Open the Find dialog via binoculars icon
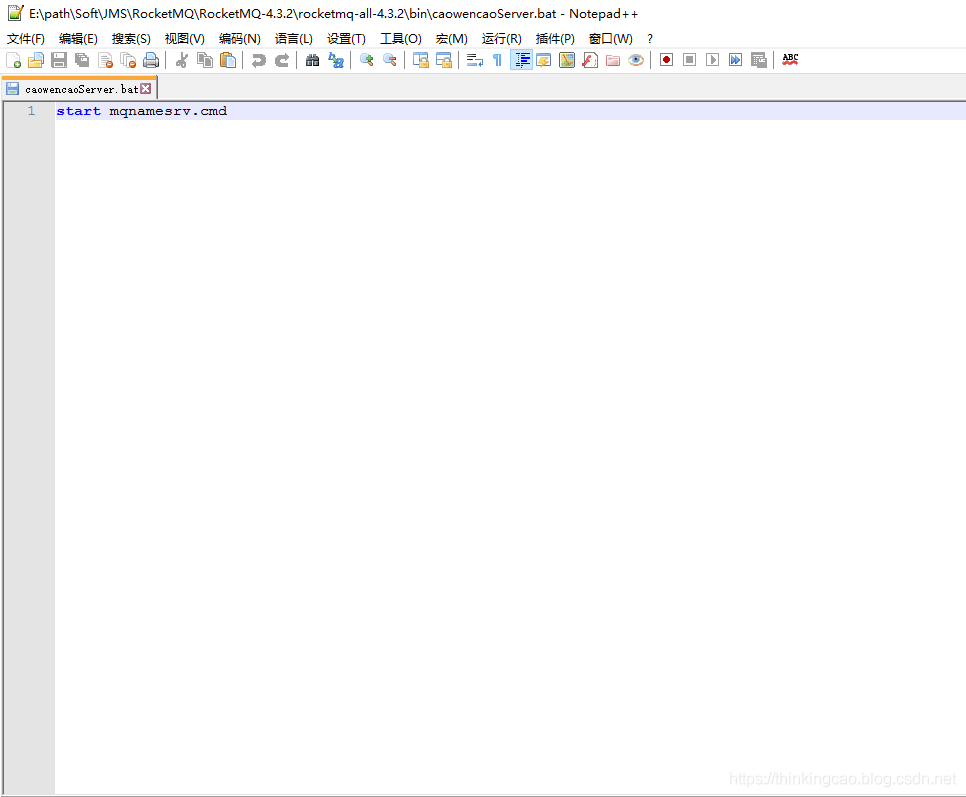Viewport: 966px width, 797px height. [312, 60]
